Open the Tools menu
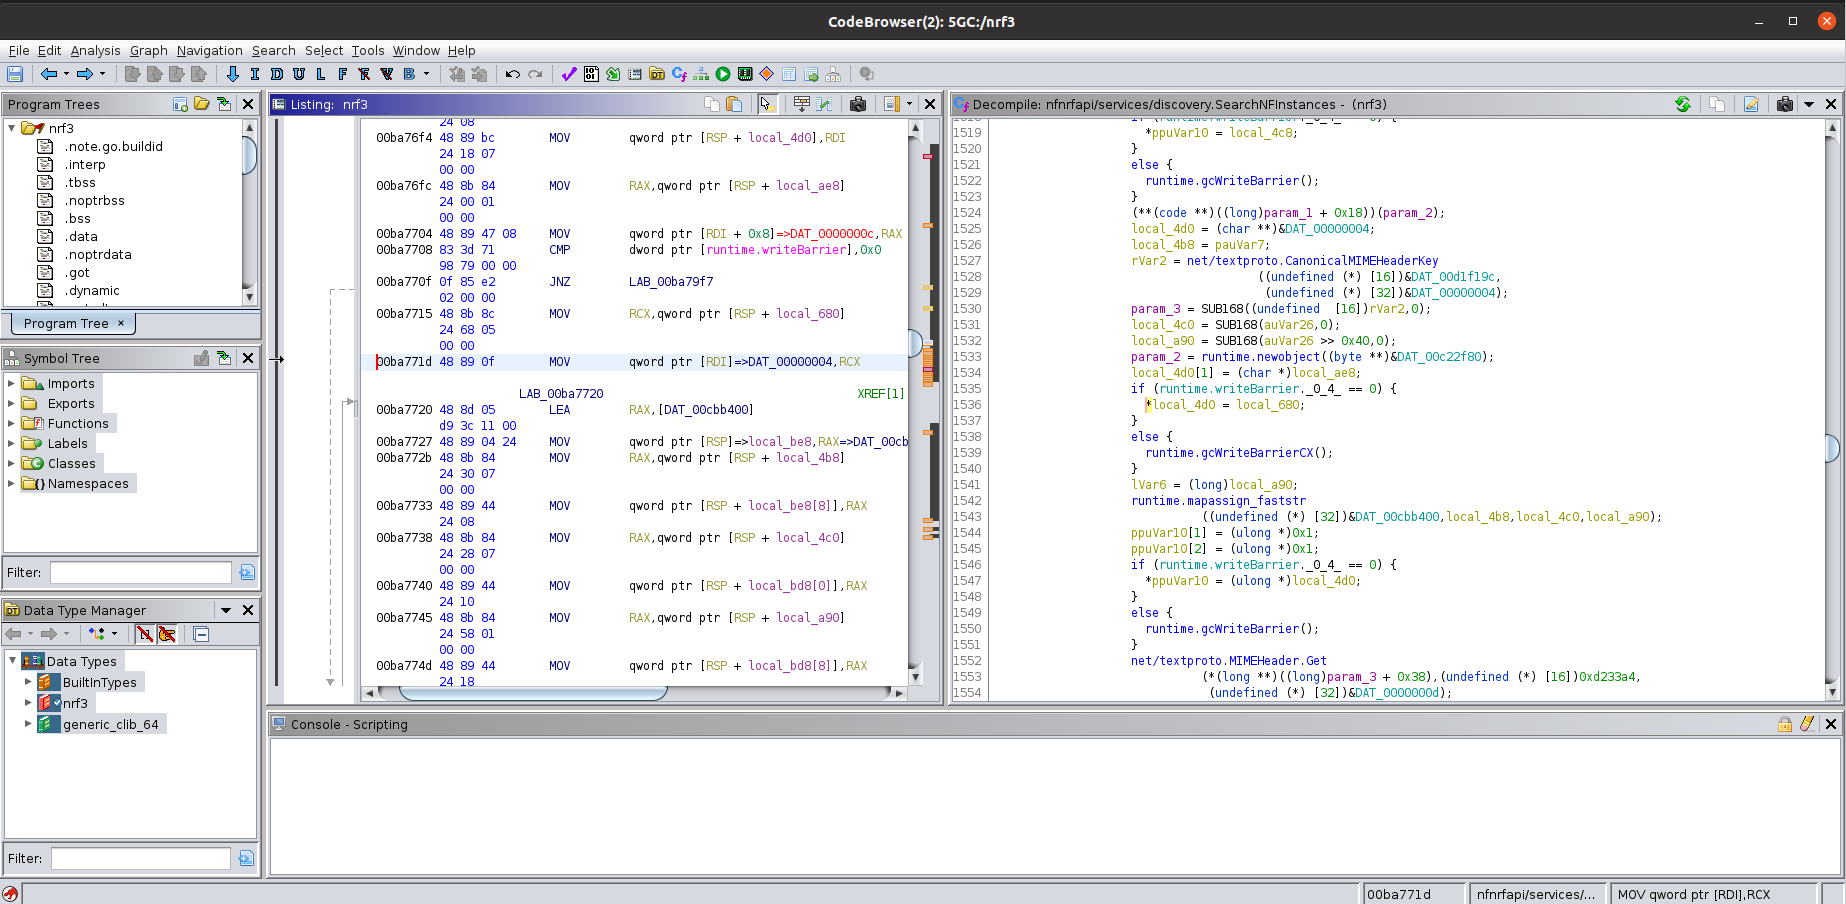Screen dimensions: 1846x904 [x=367, y=50]
